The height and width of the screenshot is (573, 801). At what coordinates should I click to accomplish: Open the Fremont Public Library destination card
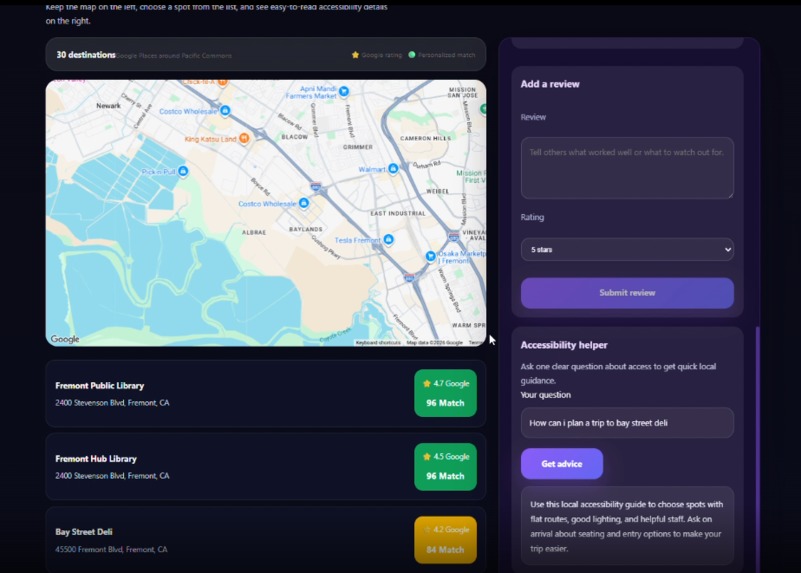(266, 393)
